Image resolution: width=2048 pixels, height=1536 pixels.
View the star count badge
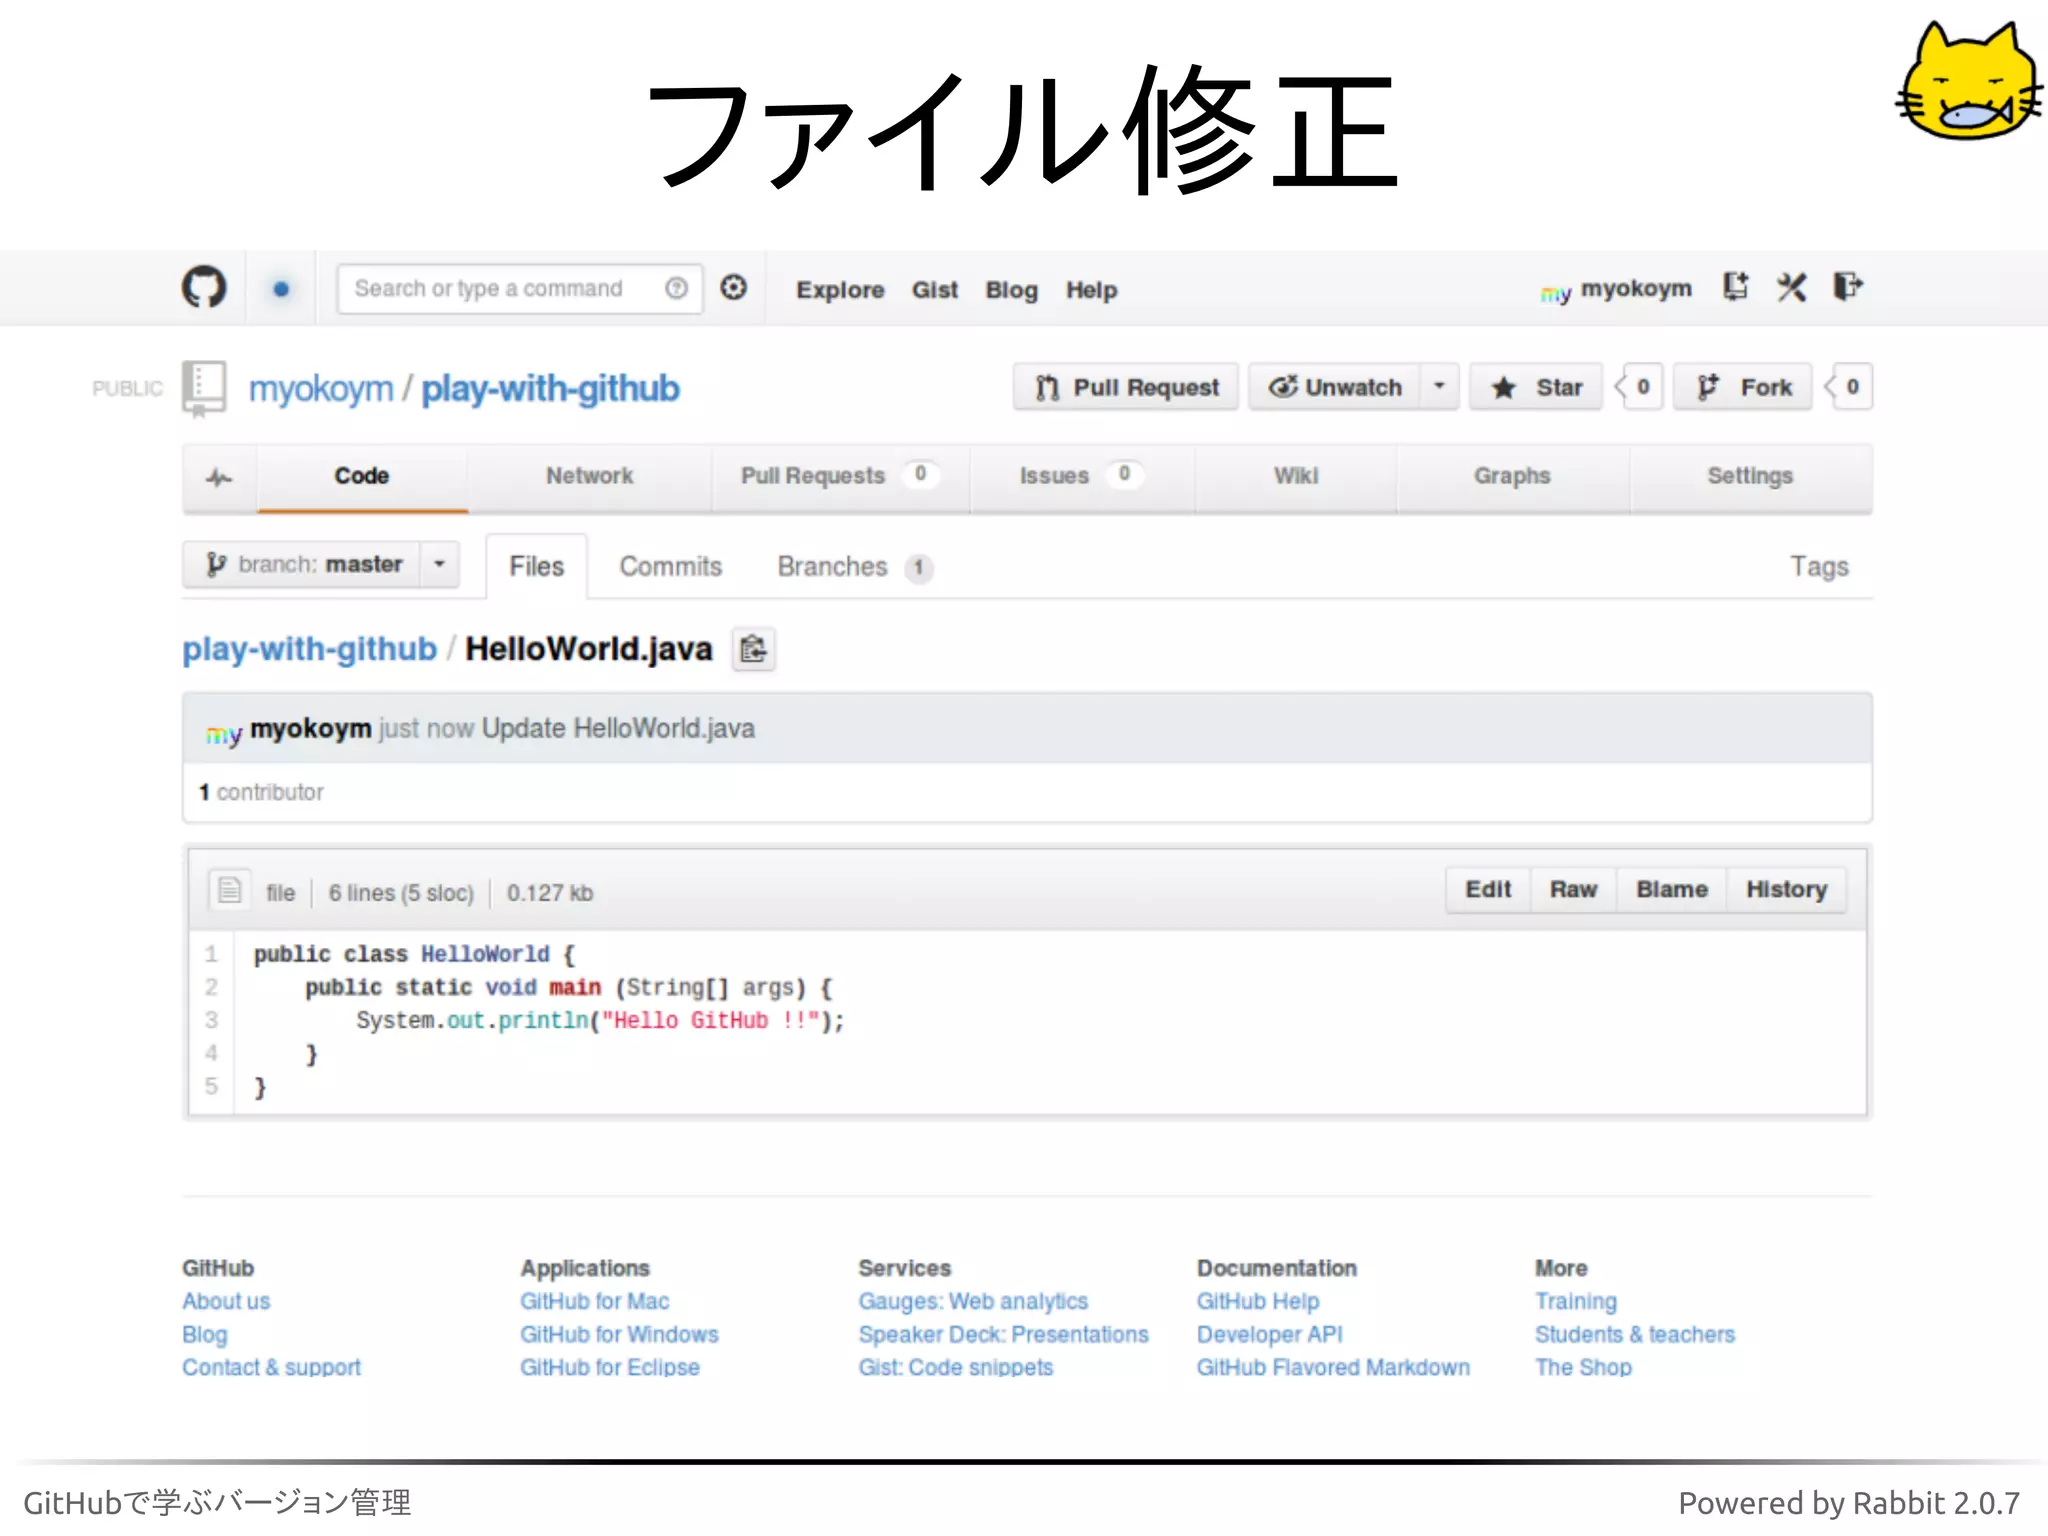[1641, 387]
